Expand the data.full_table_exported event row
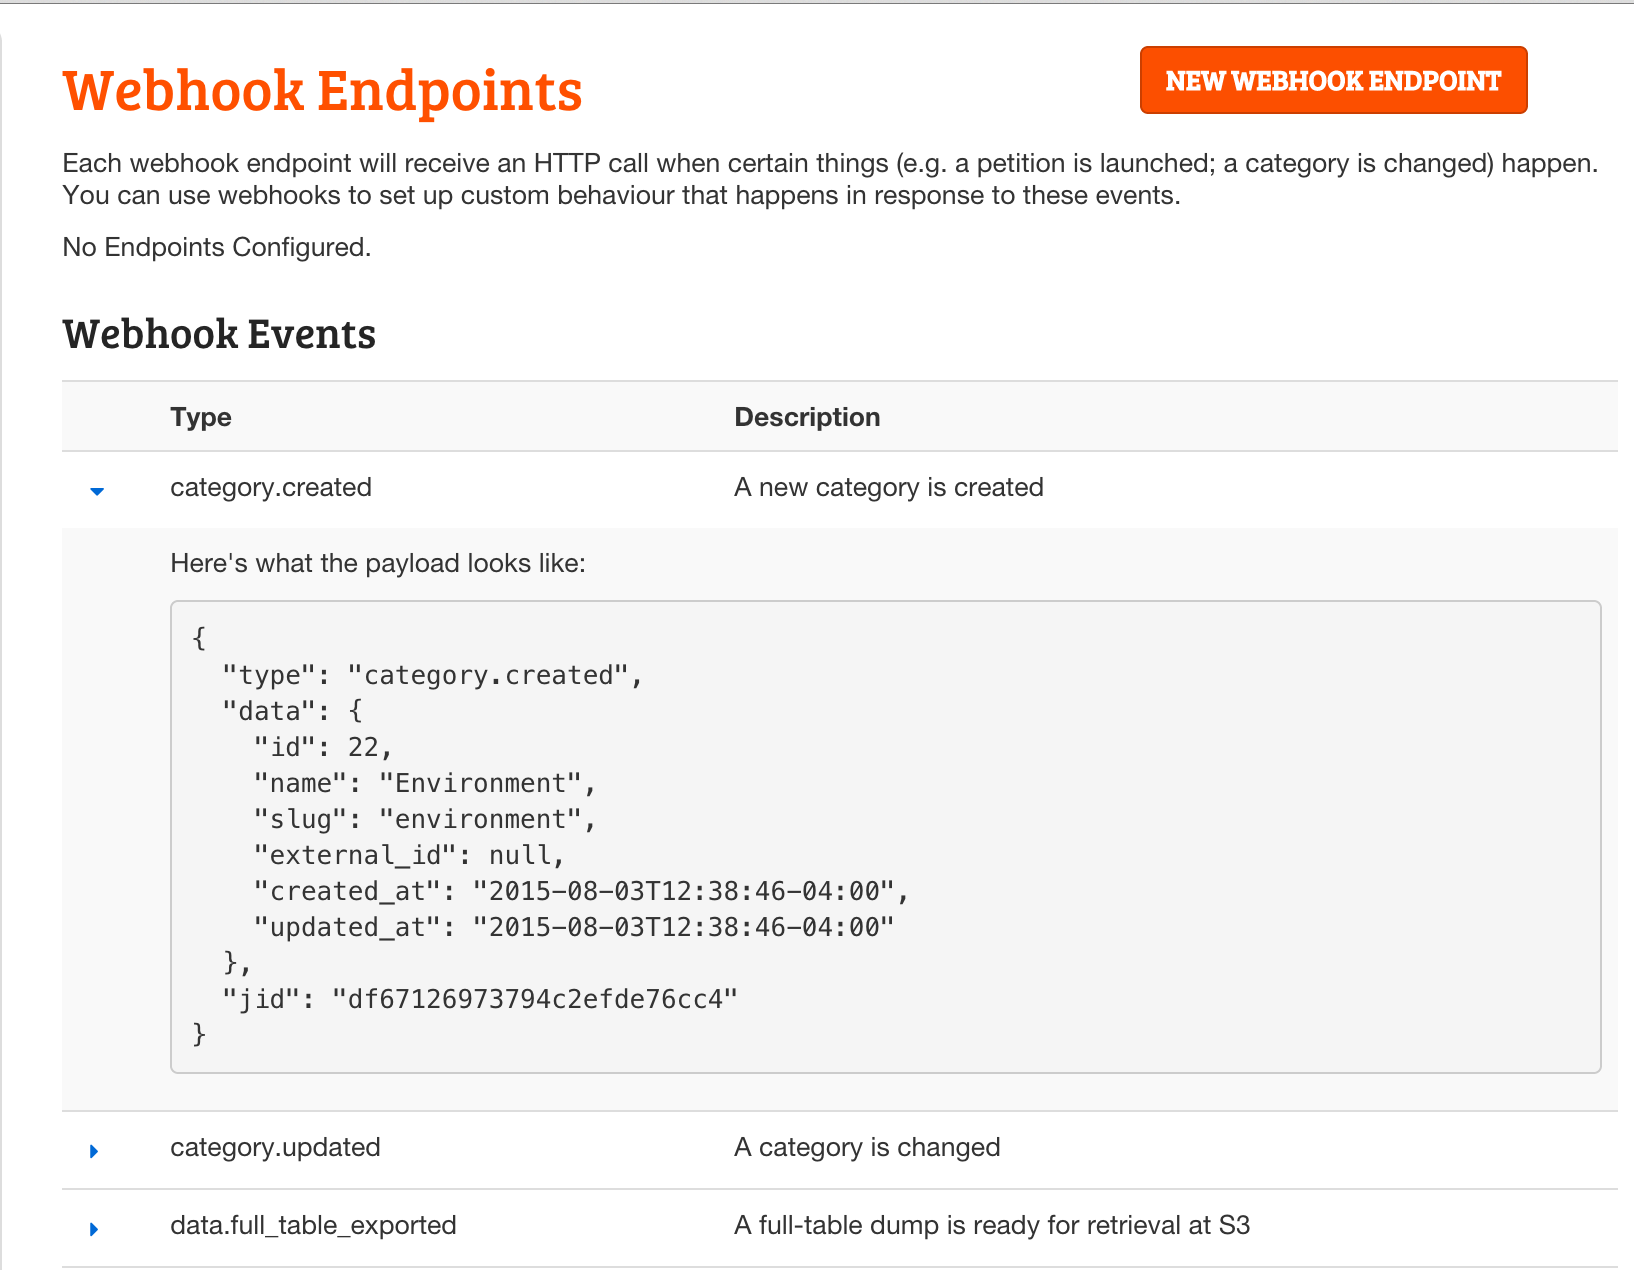The width and height of the screenshot is (1634, 1270). 94,1229
